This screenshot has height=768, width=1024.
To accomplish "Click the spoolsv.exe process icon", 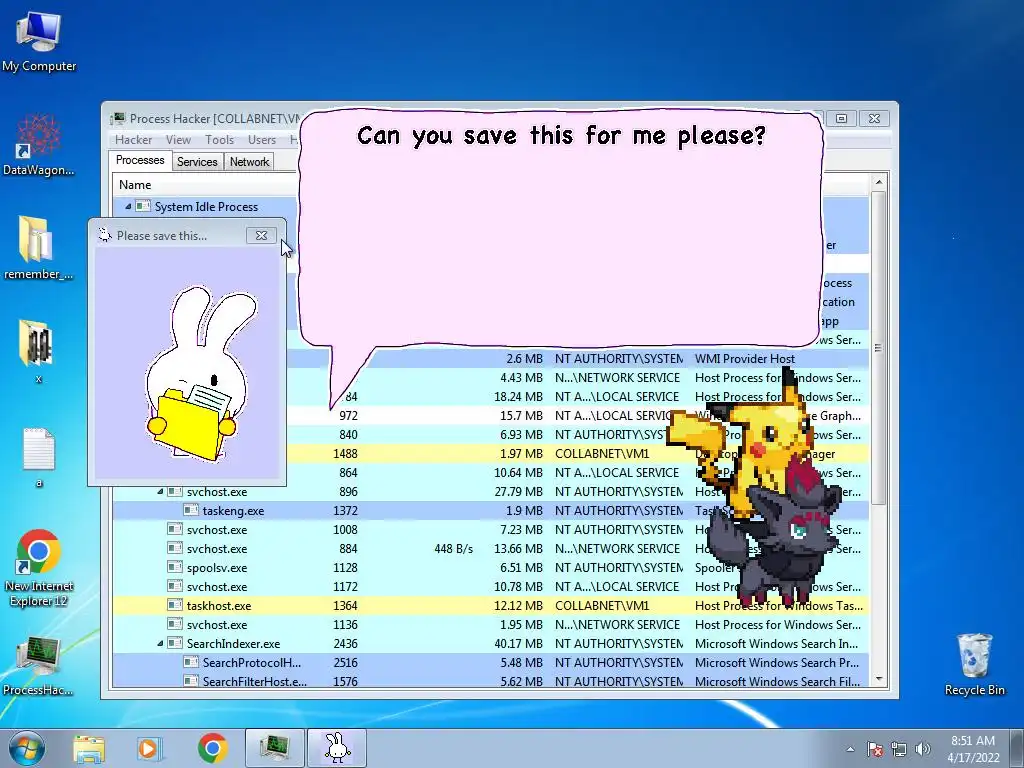I will (x=174, y=568).
